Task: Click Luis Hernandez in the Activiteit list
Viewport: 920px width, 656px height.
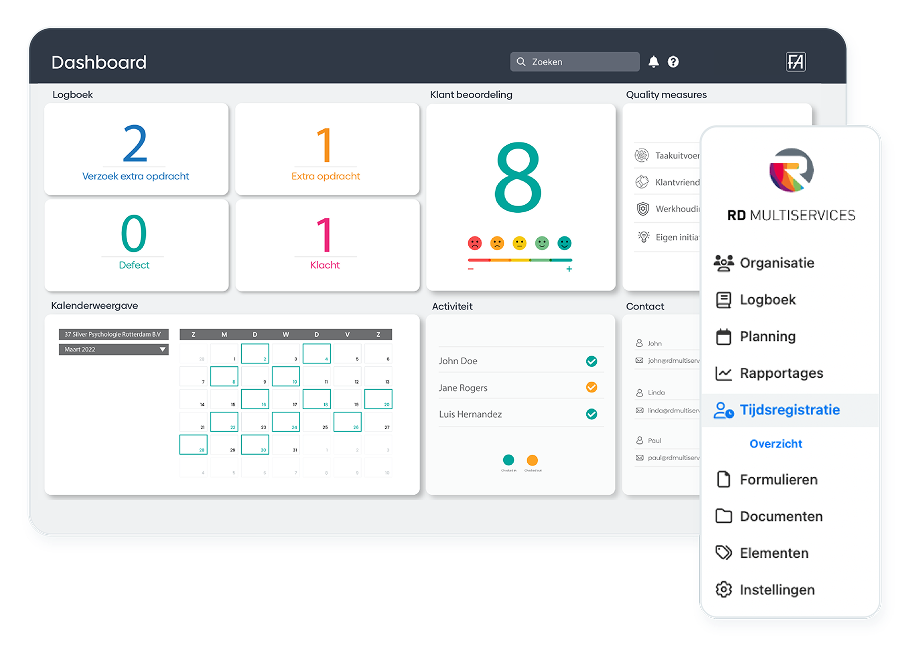Action: [x=471, y=414]
